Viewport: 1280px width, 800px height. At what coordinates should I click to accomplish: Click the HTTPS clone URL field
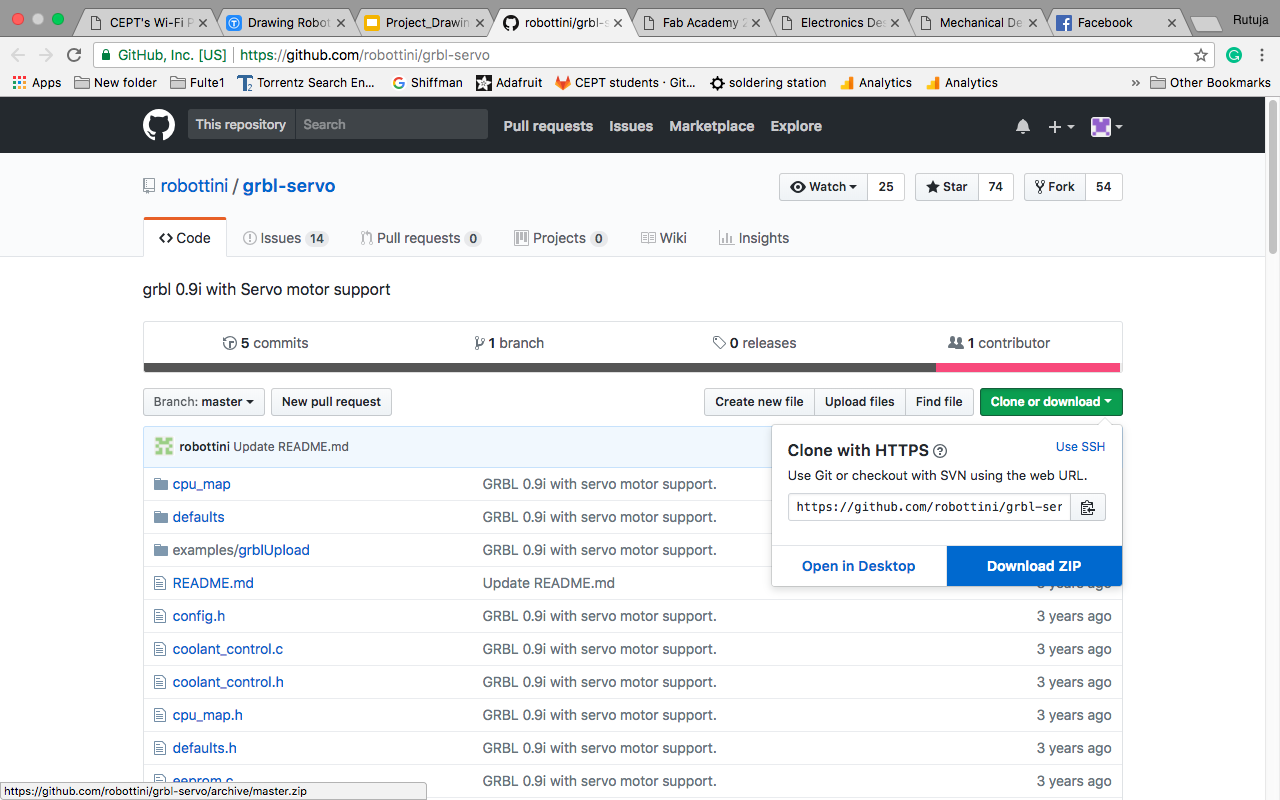[929, 508]
